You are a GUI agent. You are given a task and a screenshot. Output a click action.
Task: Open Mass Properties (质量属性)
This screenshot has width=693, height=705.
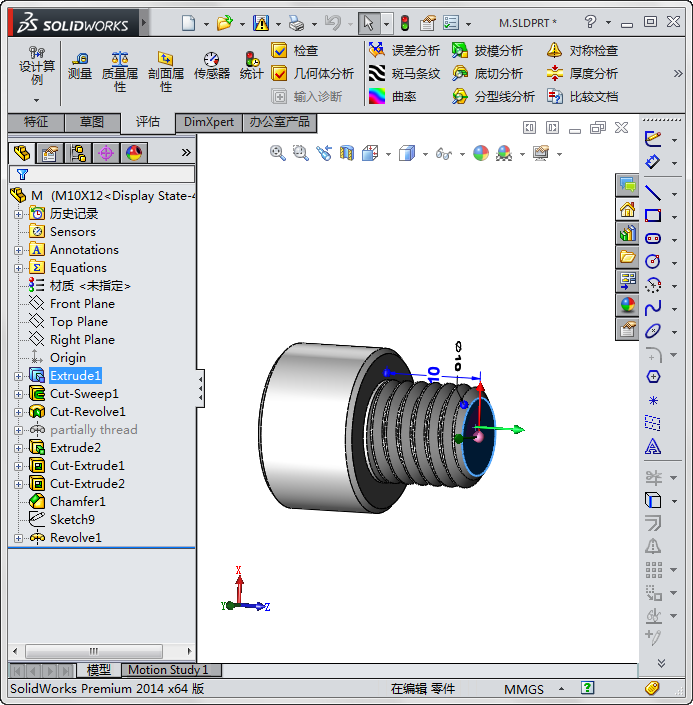(x=120, y=72)
